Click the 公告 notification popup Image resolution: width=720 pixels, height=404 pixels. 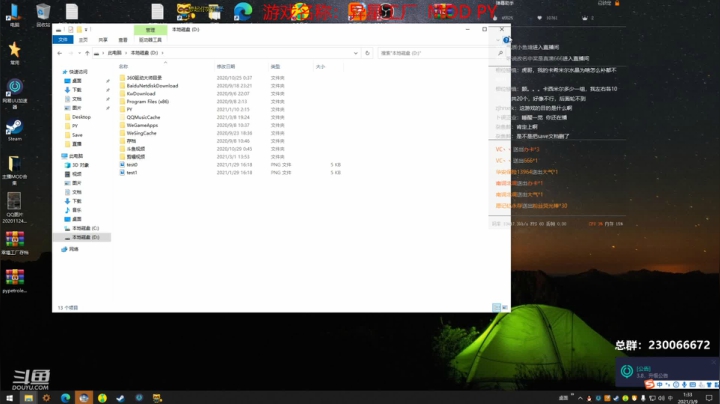coord(667,371)
